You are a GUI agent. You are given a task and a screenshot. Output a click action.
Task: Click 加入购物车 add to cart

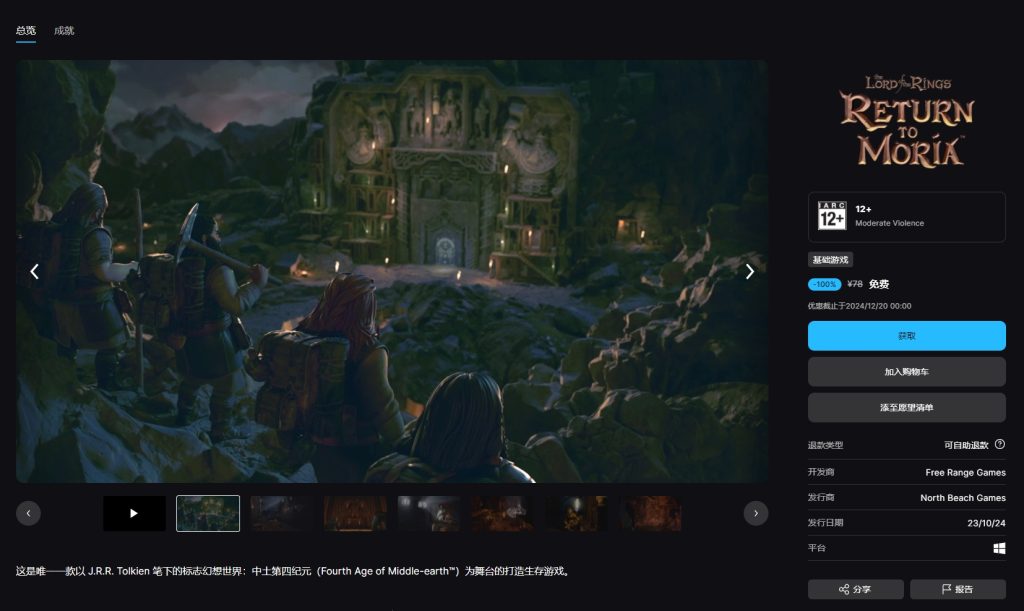(906, 371)
